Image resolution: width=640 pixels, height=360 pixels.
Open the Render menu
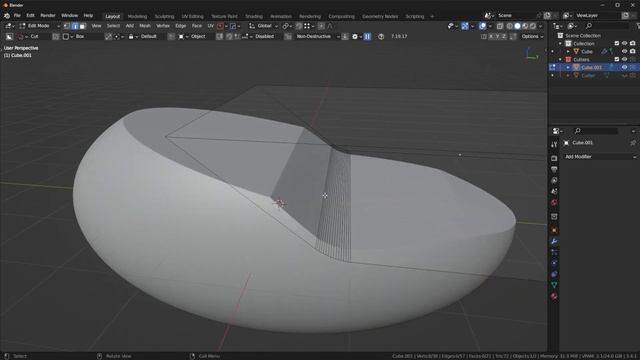[x=48, y=16]
